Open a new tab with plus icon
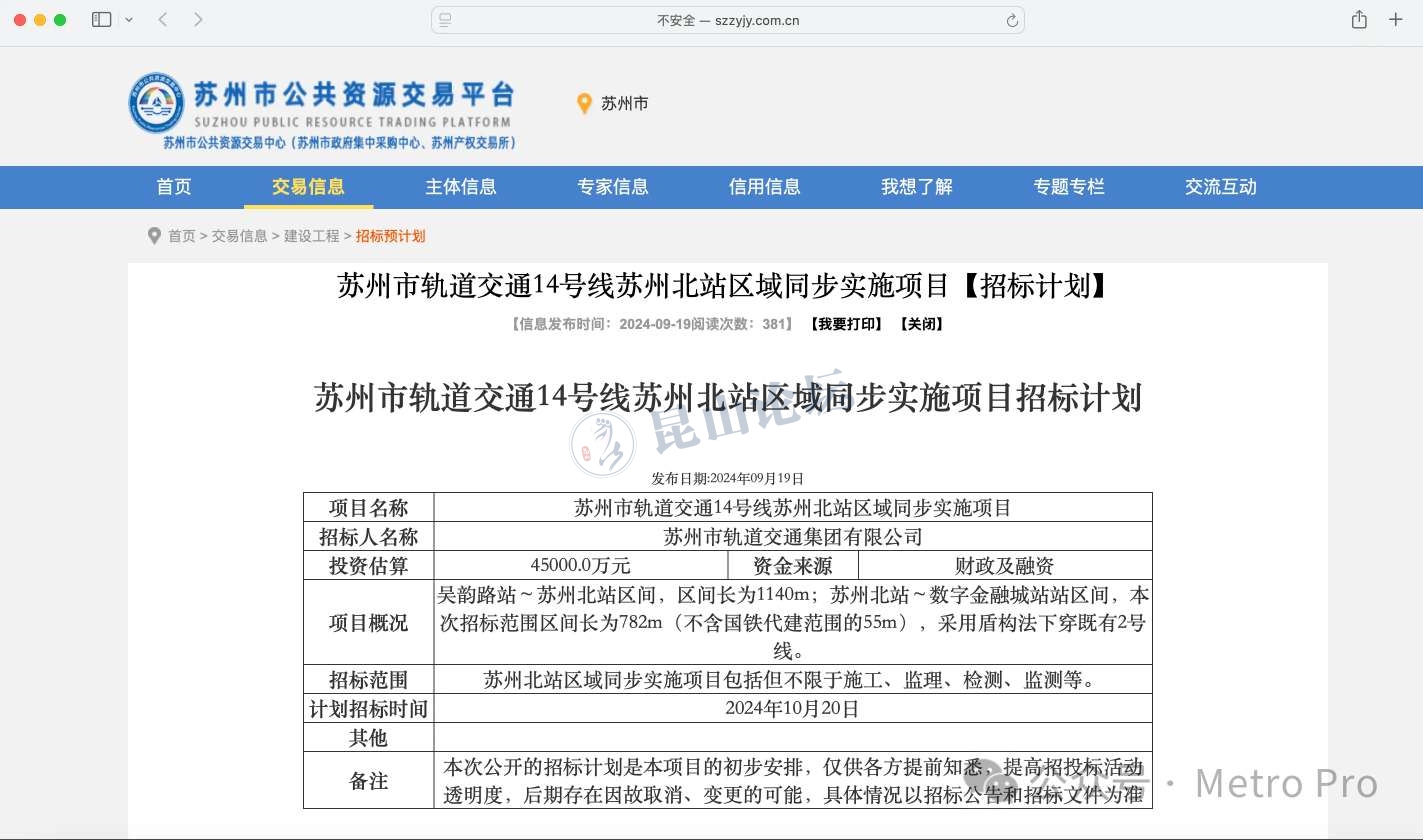 click(x=1395, y=20)
